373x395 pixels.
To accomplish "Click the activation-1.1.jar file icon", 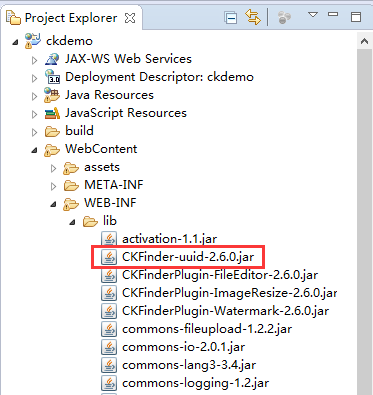I will click(109, 239).
